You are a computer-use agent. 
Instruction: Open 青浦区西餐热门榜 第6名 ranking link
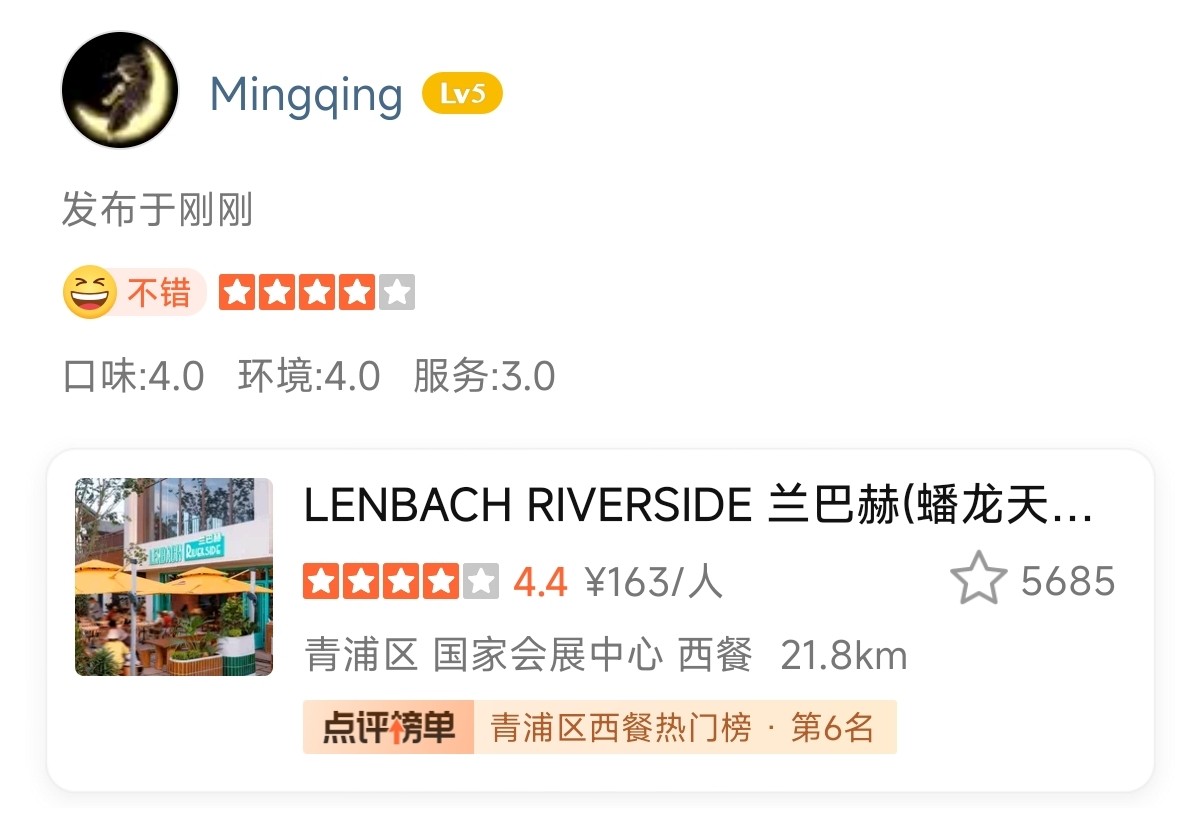[x=683, y=728]
